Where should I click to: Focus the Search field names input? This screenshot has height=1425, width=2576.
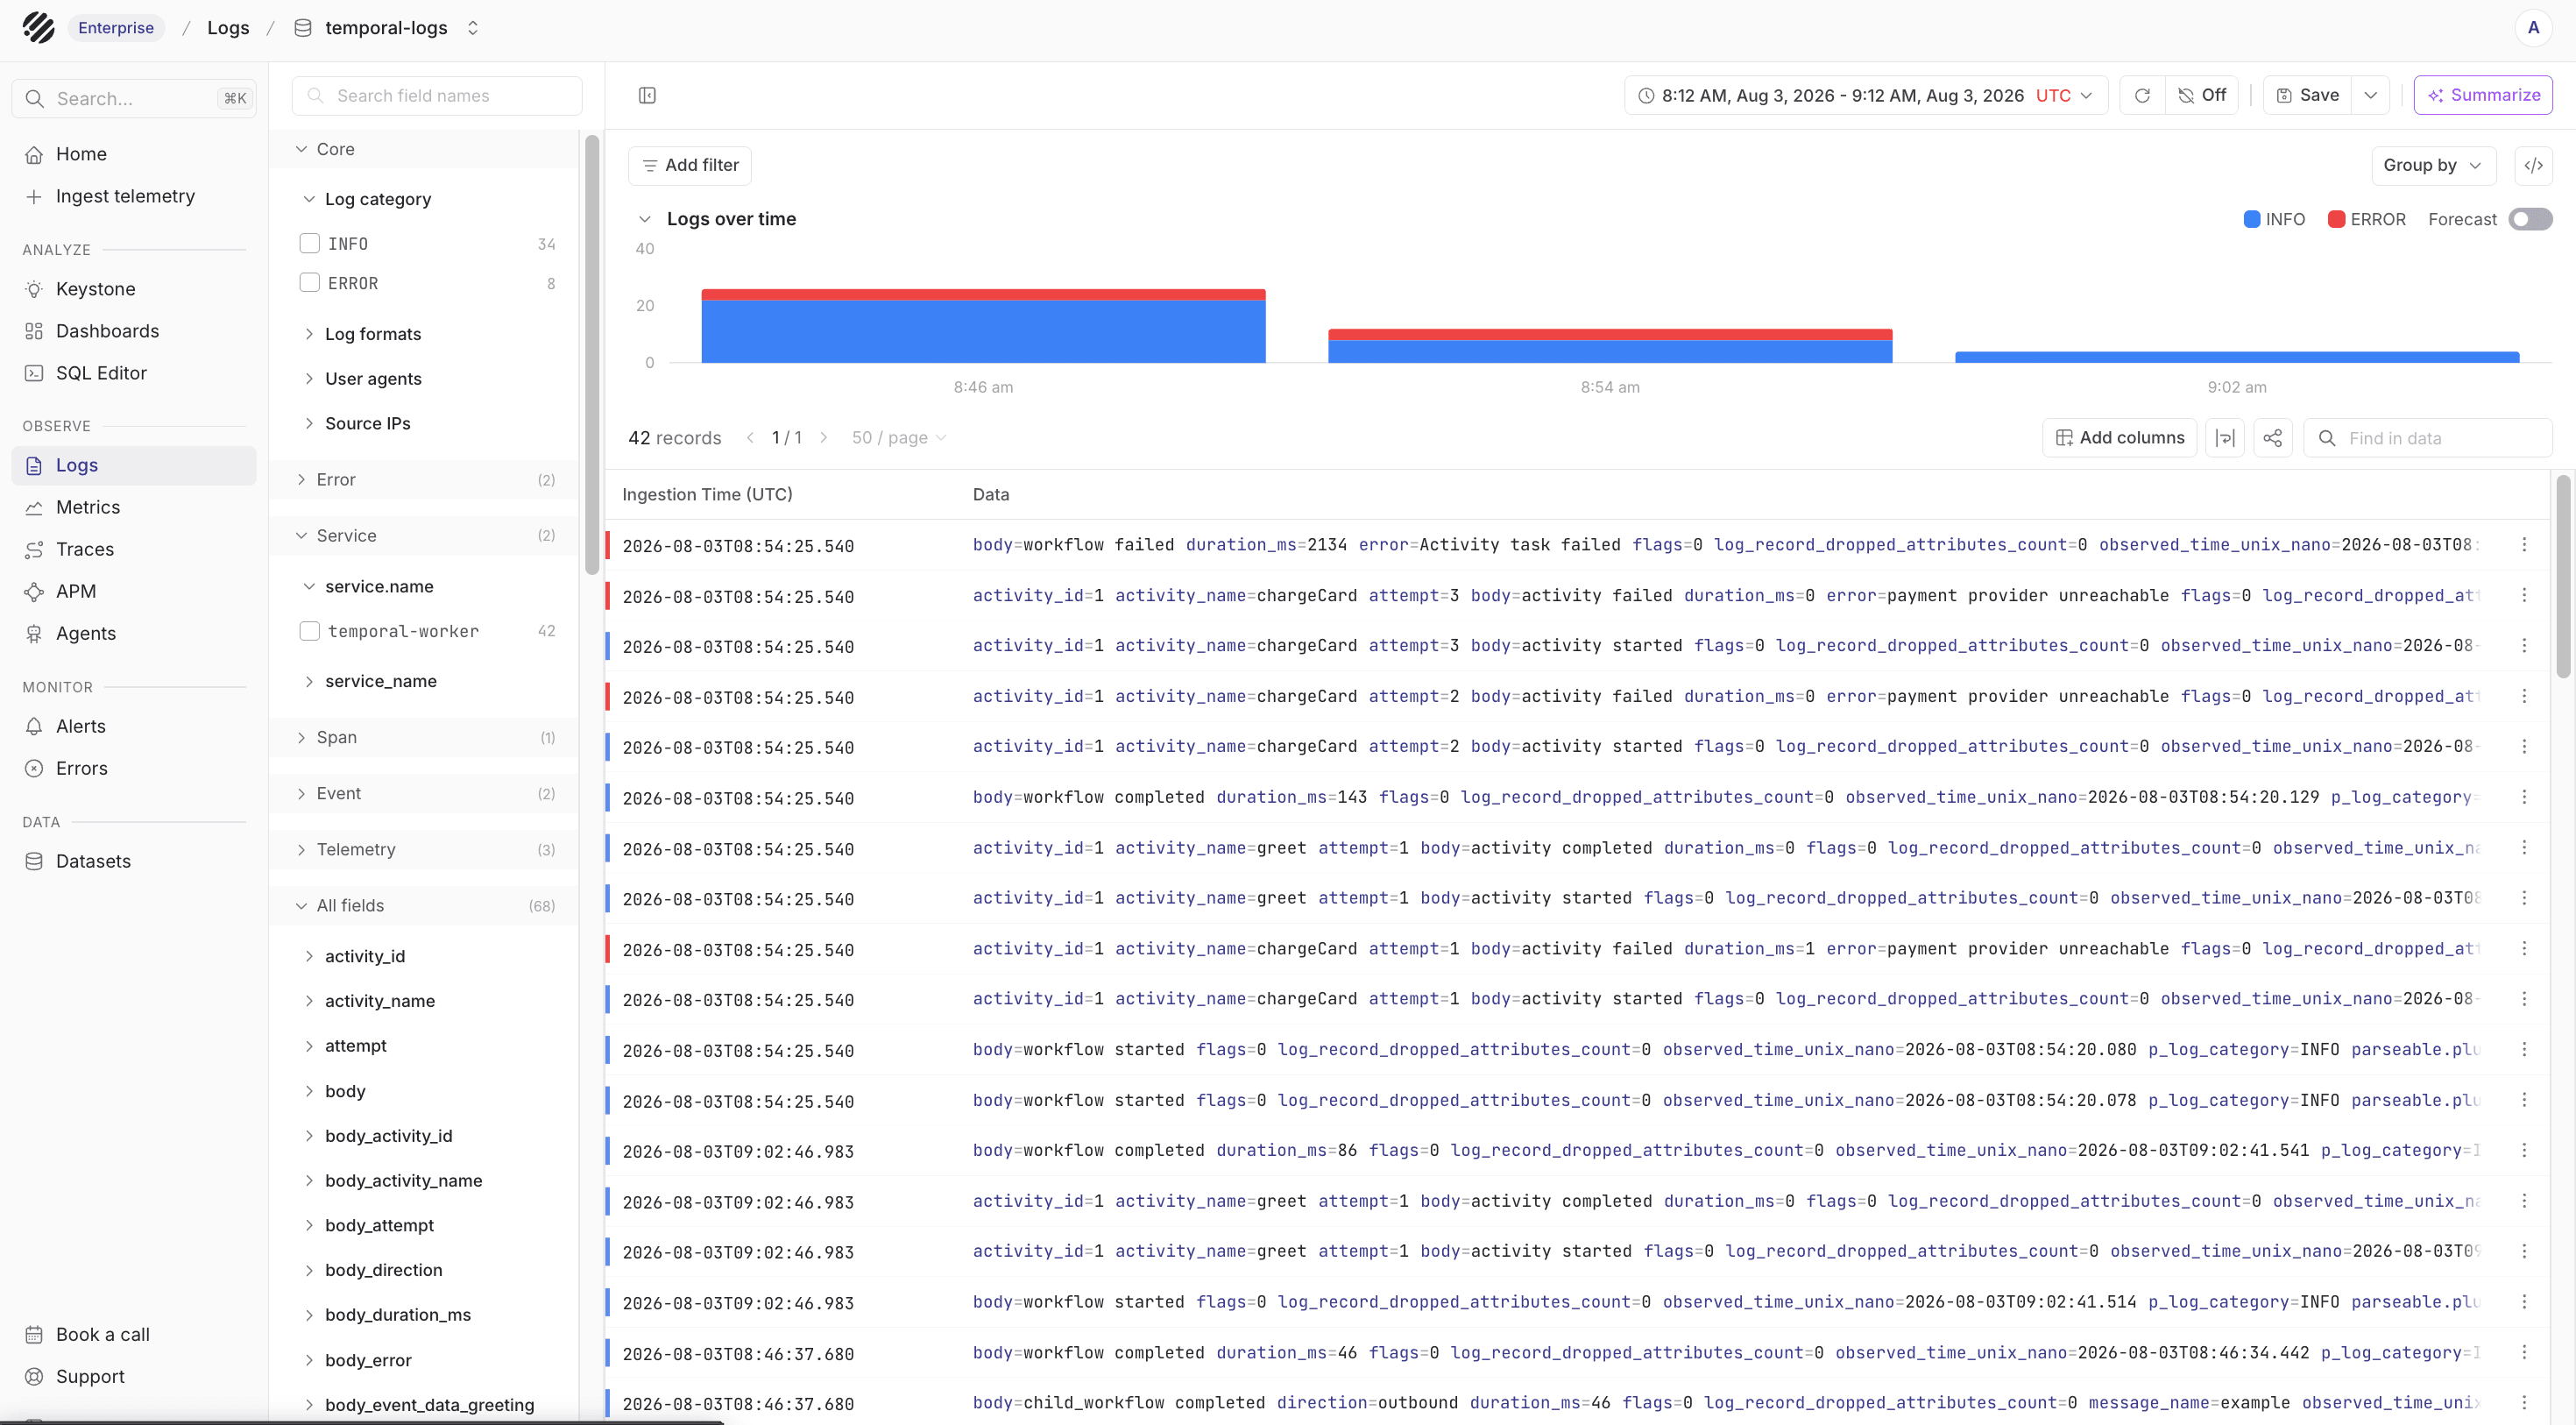click(437, 96)
